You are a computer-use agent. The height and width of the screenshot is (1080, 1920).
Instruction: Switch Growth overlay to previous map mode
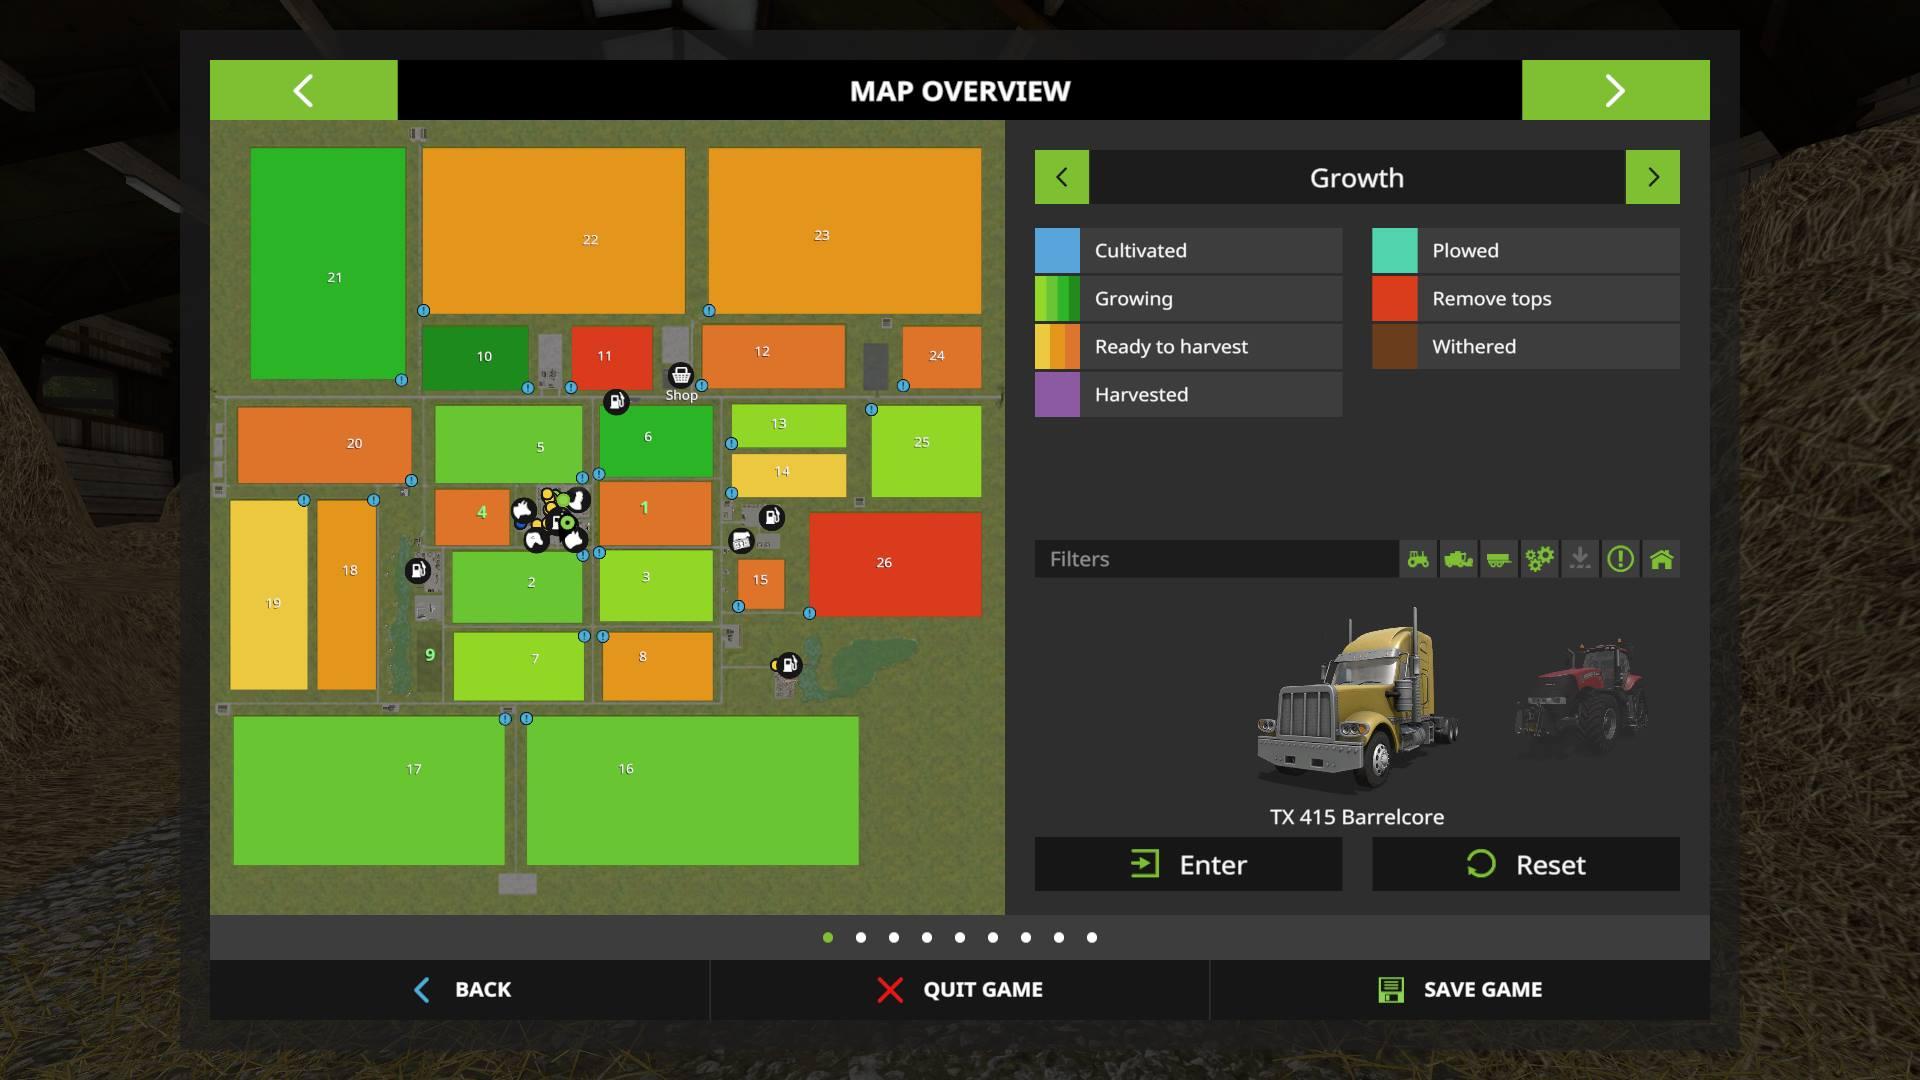point(1061,177)
